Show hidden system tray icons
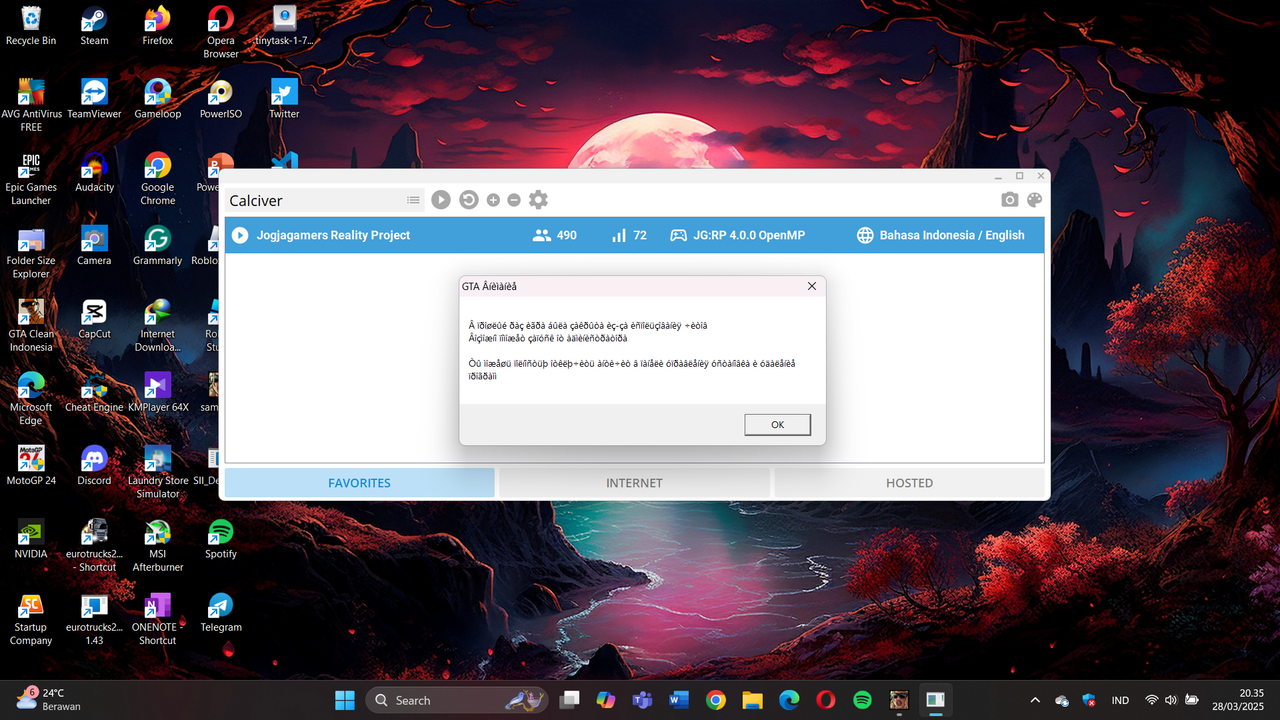 point(1035,700)
